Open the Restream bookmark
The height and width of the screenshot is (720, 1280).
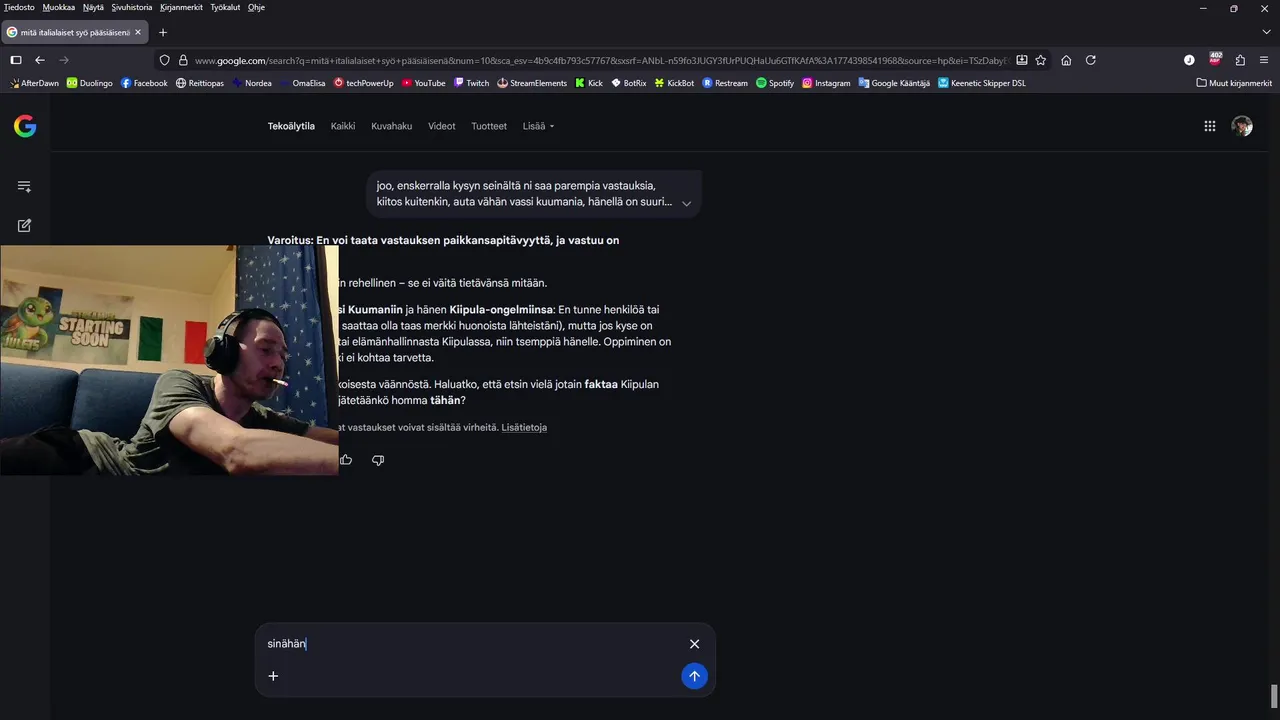pos(725,83)
